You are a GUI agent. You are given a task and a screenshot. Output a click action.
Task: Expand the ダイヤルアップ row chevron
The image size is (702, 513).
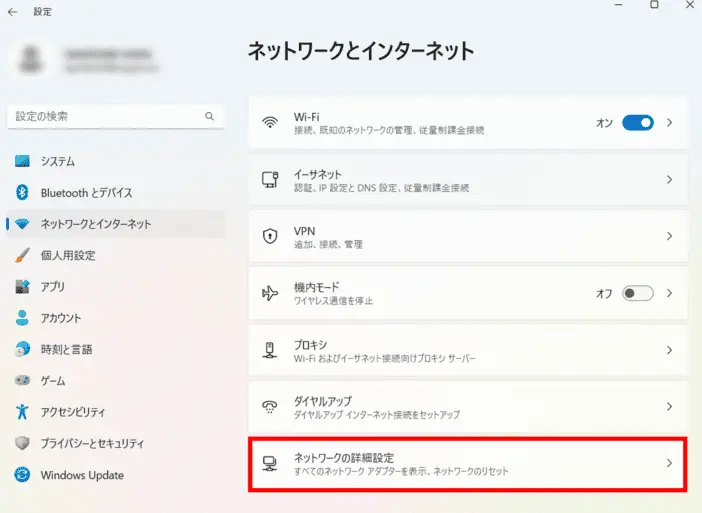point(669,407)
